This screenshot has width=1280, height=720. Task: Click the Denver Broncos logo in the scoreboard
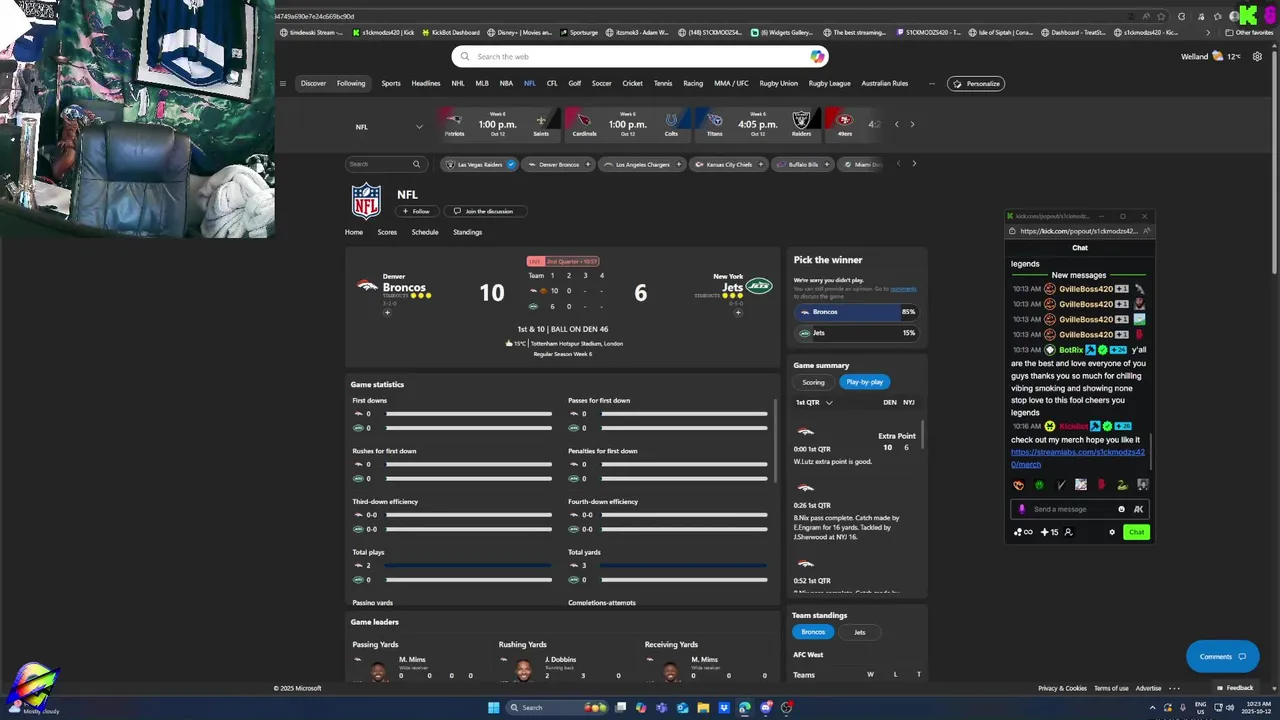[x=367, y=286]
